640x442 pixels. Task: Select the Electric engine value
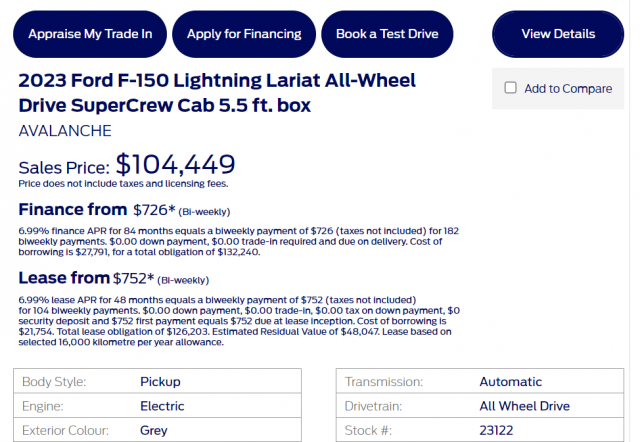tap(162, 406)
